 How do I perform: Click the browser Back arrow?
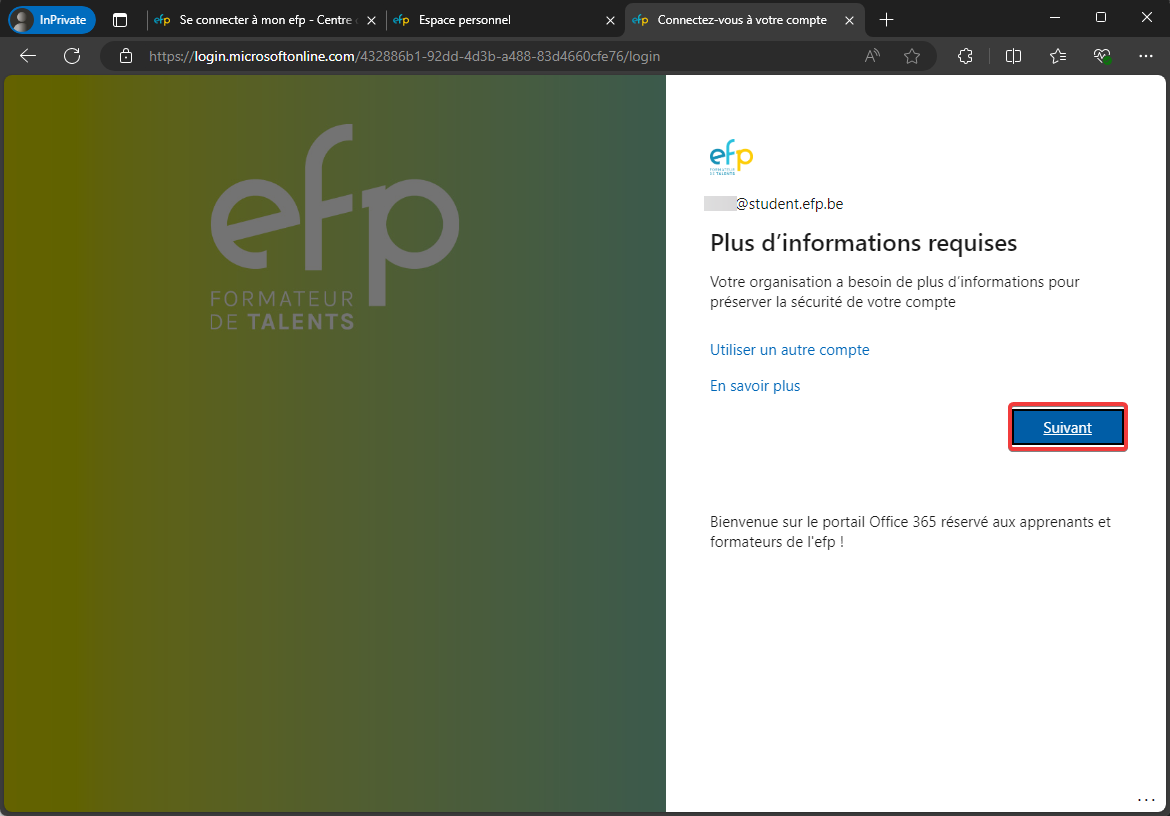(x=28, y=56)
